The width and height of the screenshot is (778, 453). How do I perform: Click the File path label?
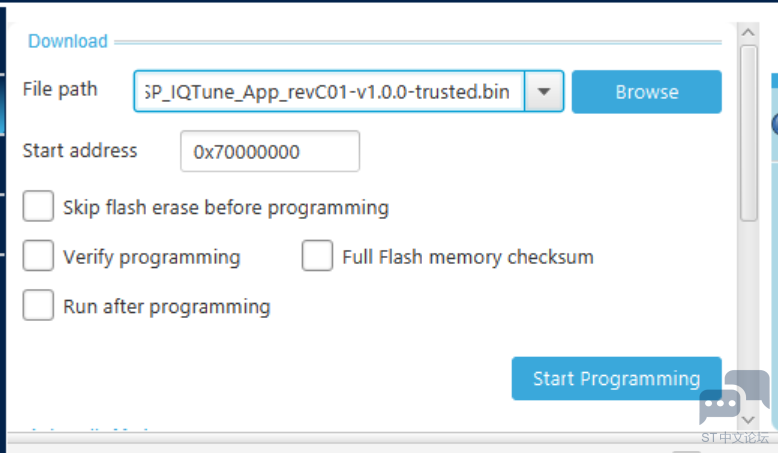[60, 90]
